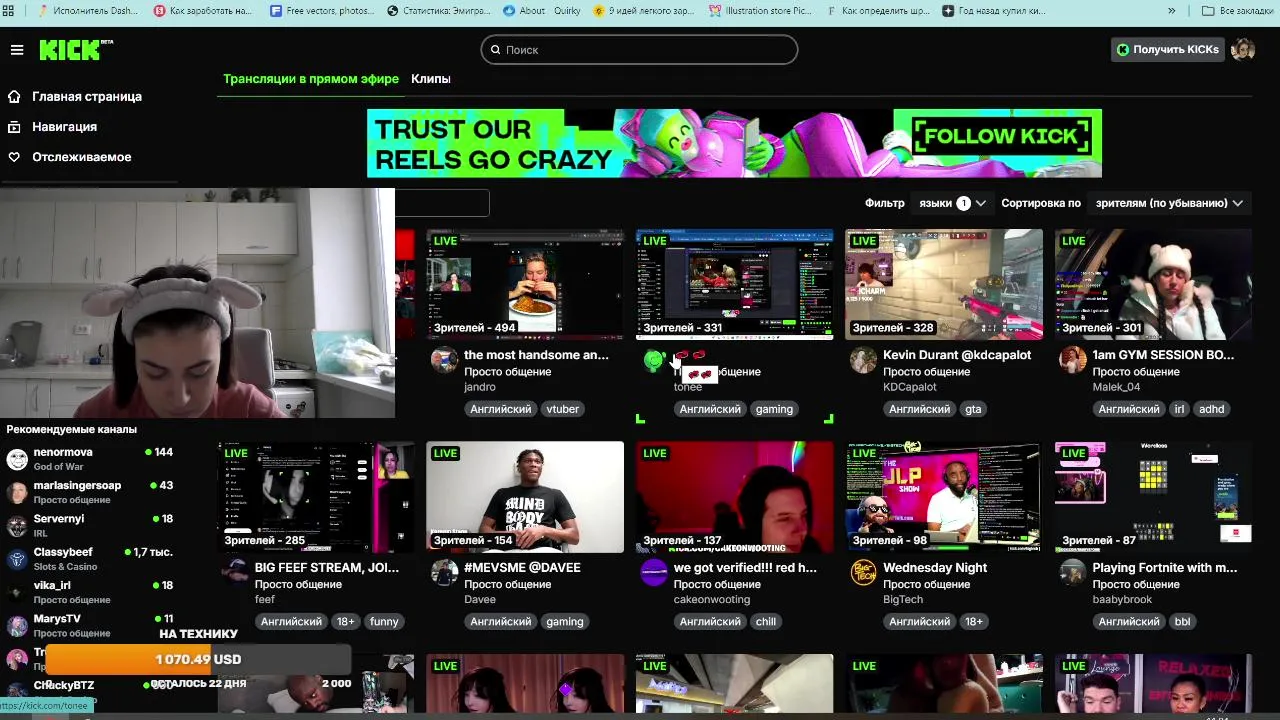Open Quirky bookmark in bookmarks bar
Image resolution: width=1280 pixels, height=720 pixels.
[566, 11]
